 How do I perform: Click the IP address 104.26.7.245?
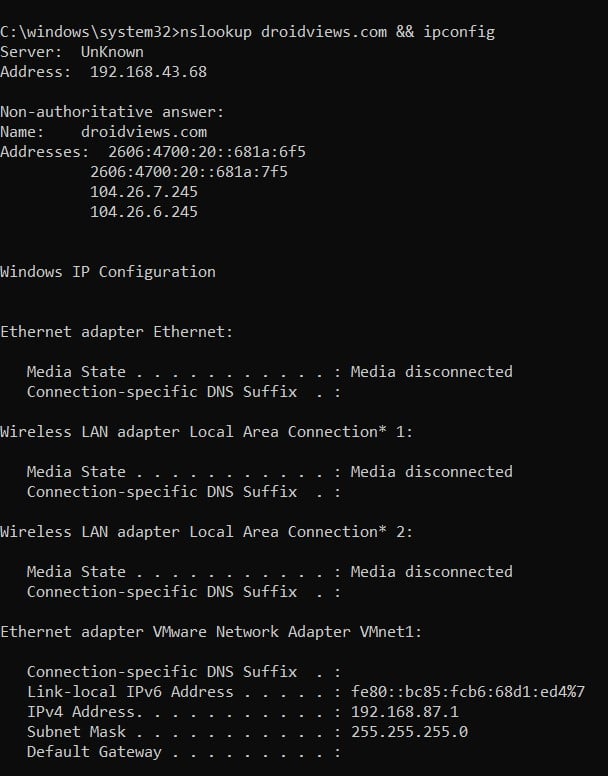144,192
